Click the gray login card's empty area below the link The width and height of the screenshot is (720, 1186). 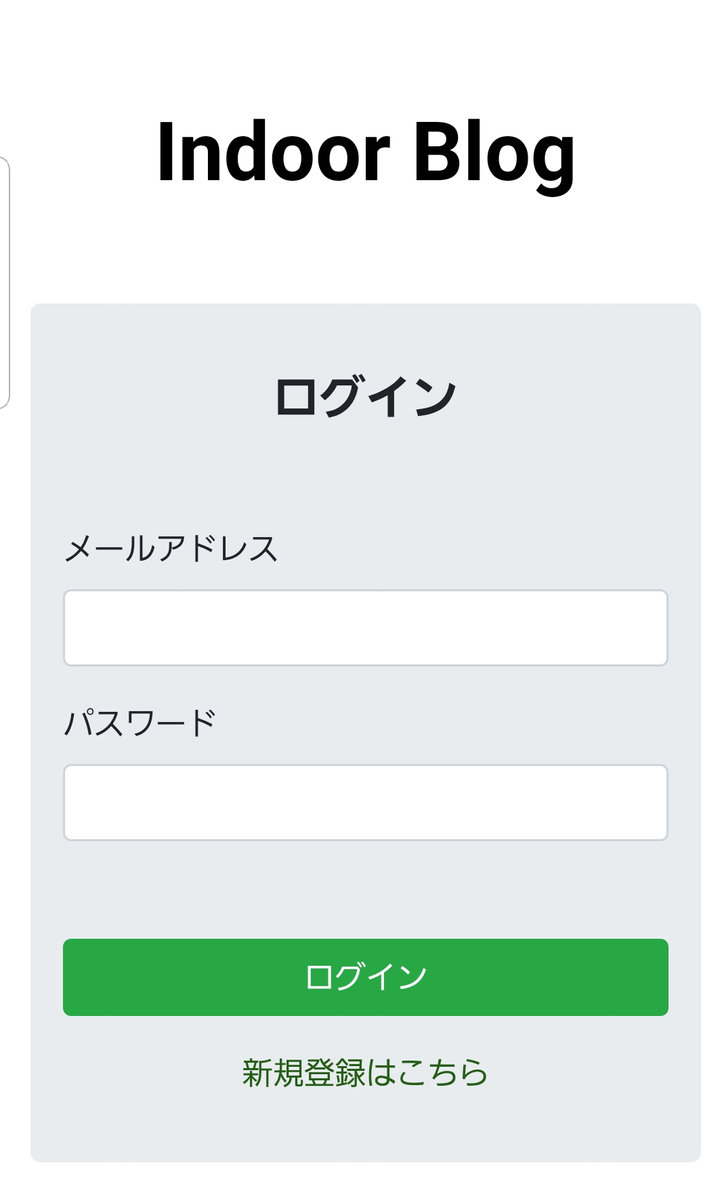point(365,1128)
